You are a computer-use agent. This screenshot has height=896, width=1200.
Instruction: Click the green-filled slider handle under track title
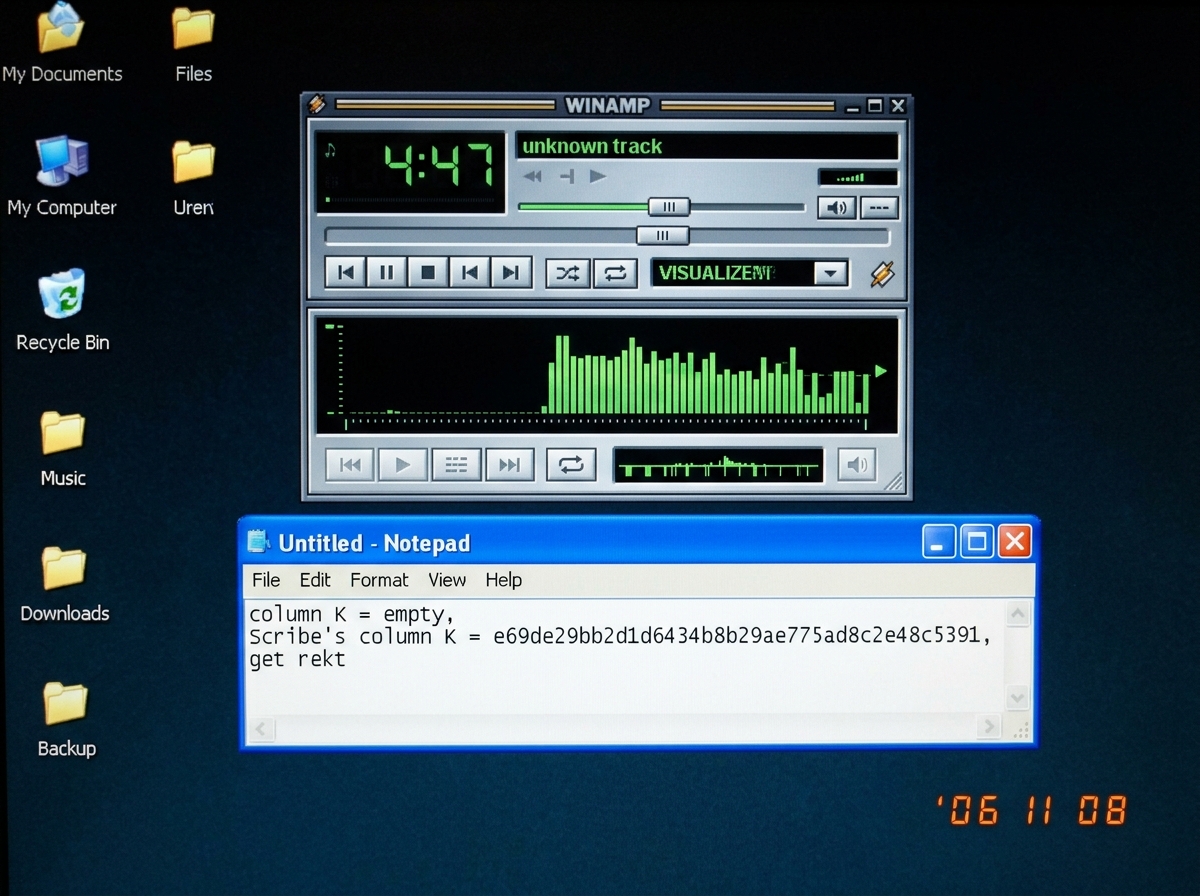669,207
